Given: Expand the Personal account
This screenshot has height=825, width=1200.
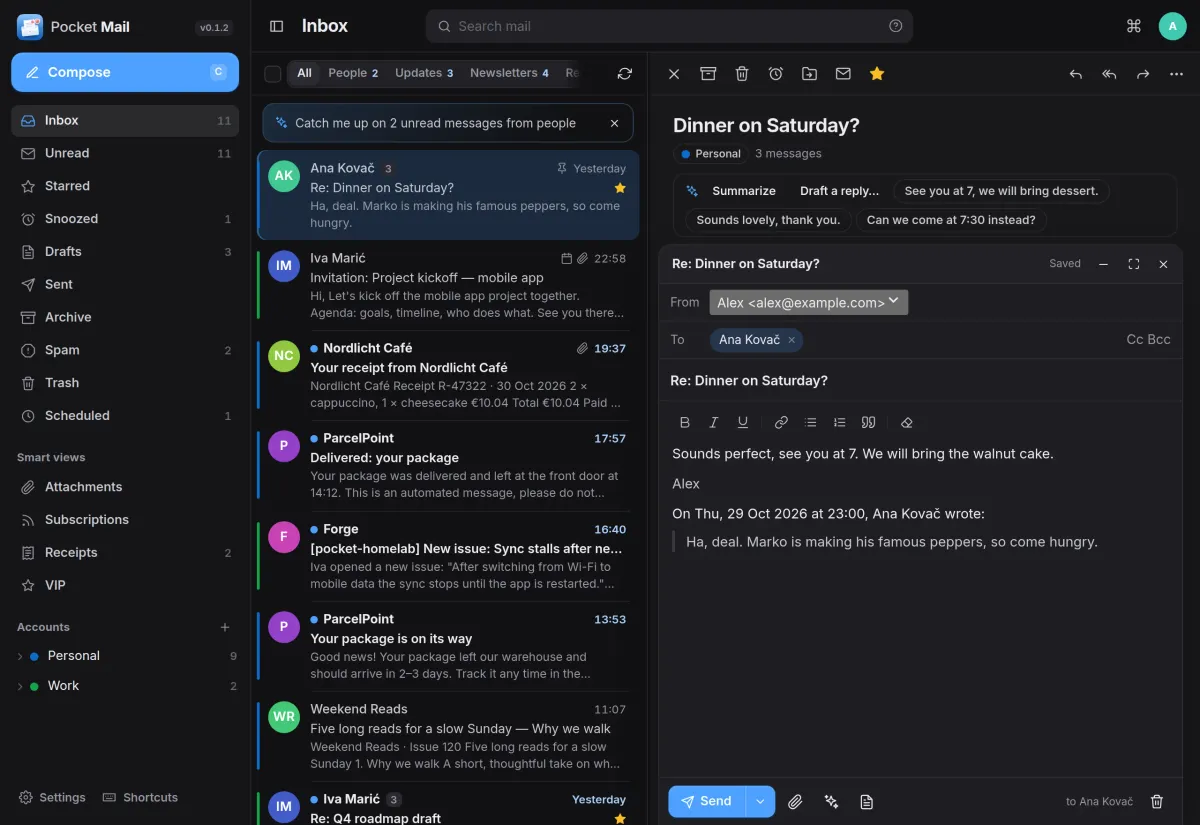Looking at the screenshot, I should (20, 656).
